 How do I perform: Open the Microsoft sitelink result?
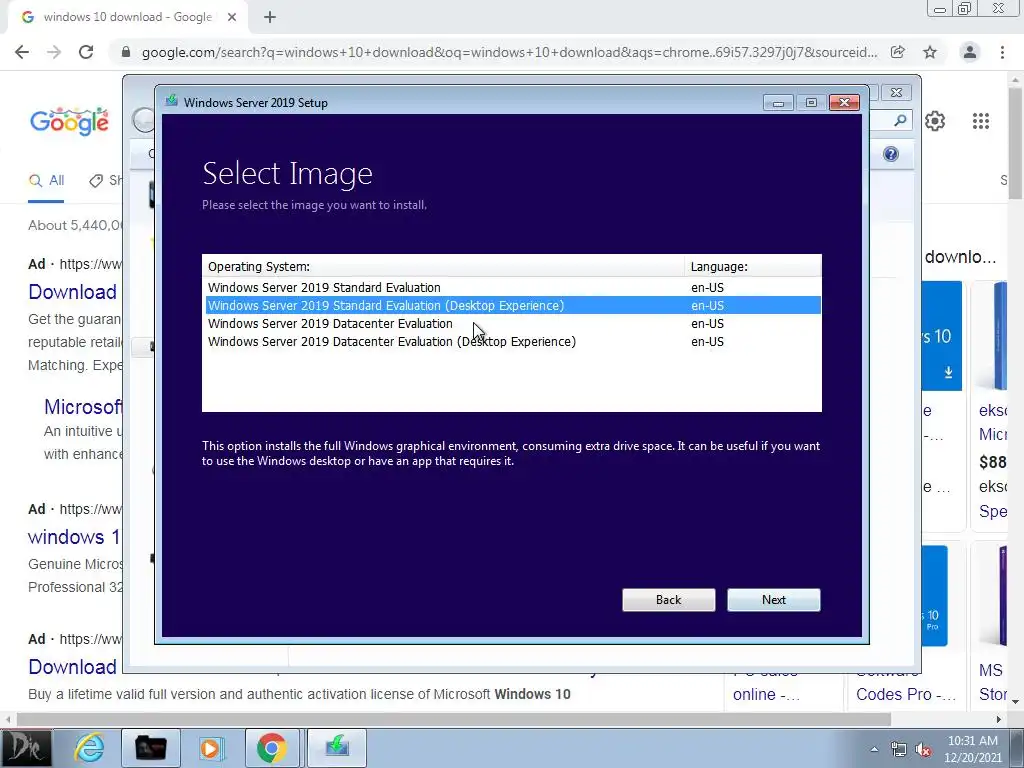(83, 407)
